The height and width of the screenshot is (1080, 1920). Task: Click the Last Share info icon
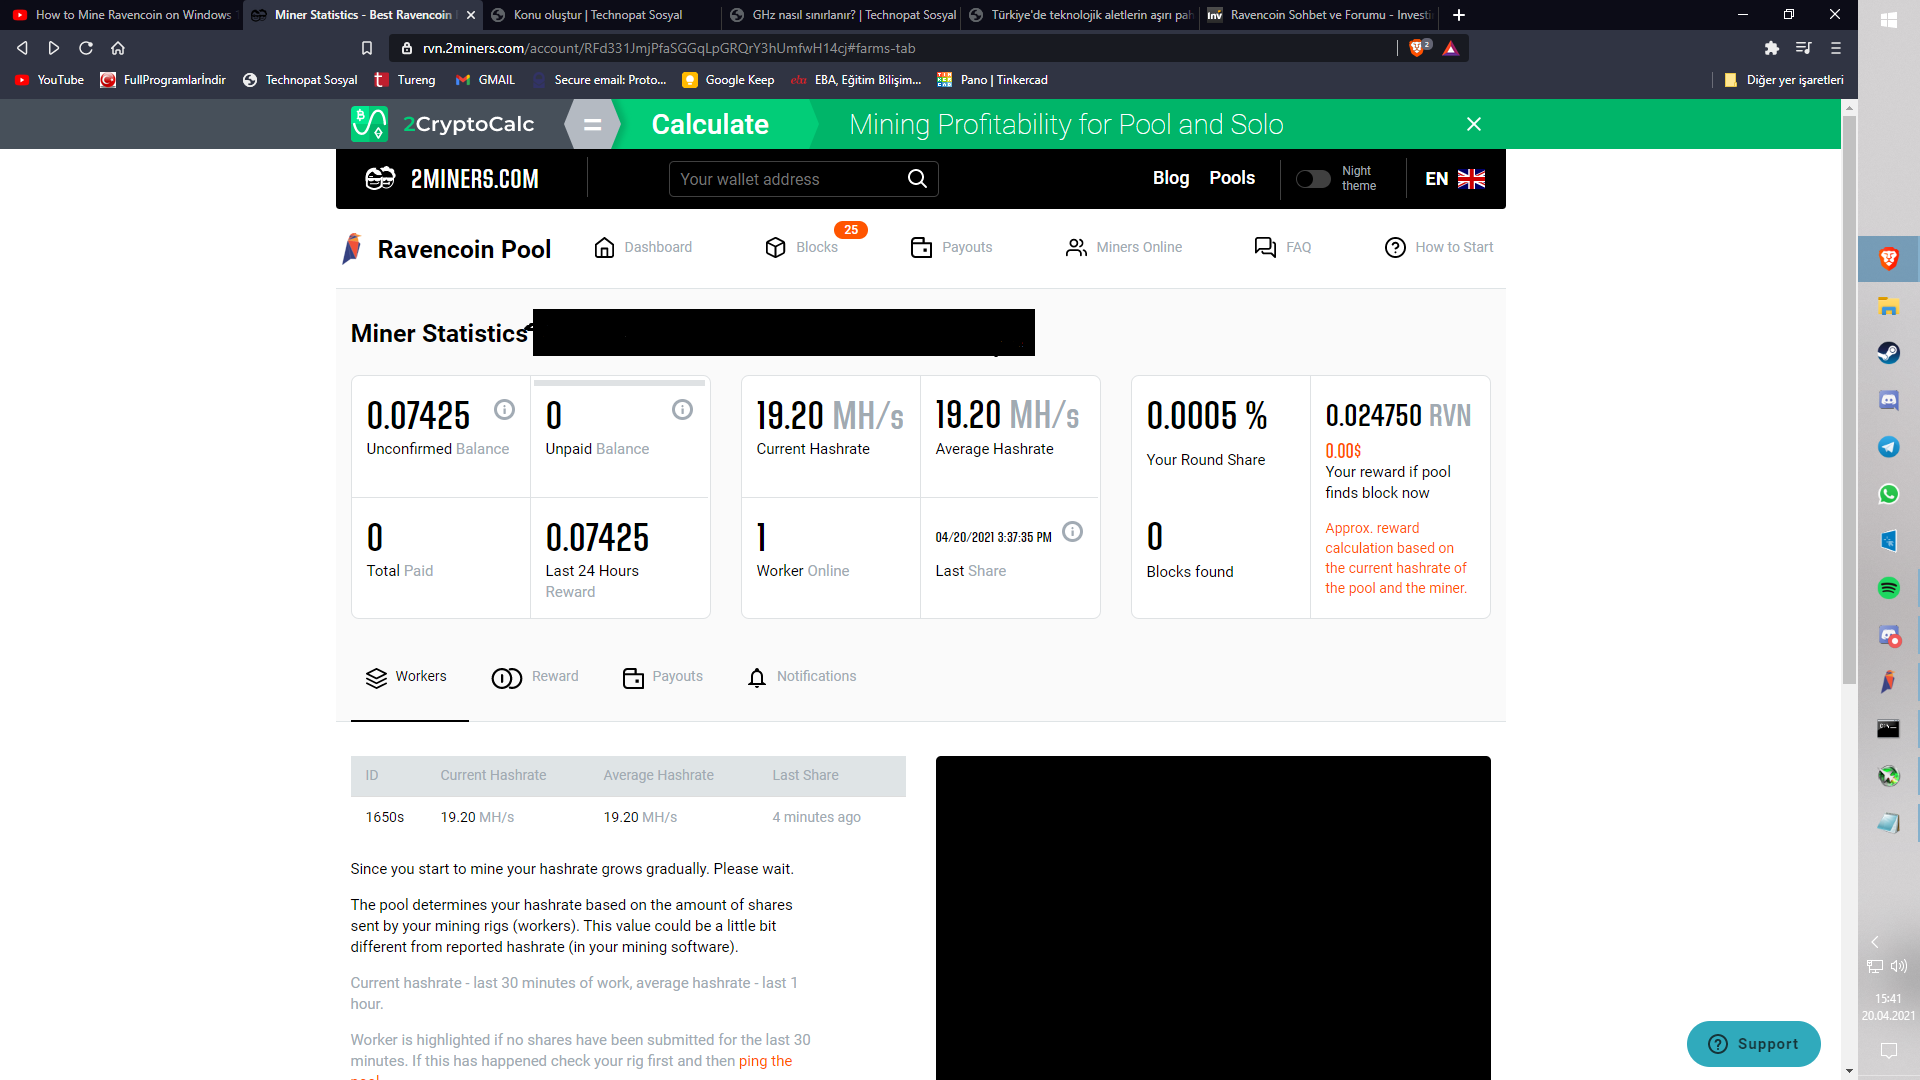[x=1072, y=532]
